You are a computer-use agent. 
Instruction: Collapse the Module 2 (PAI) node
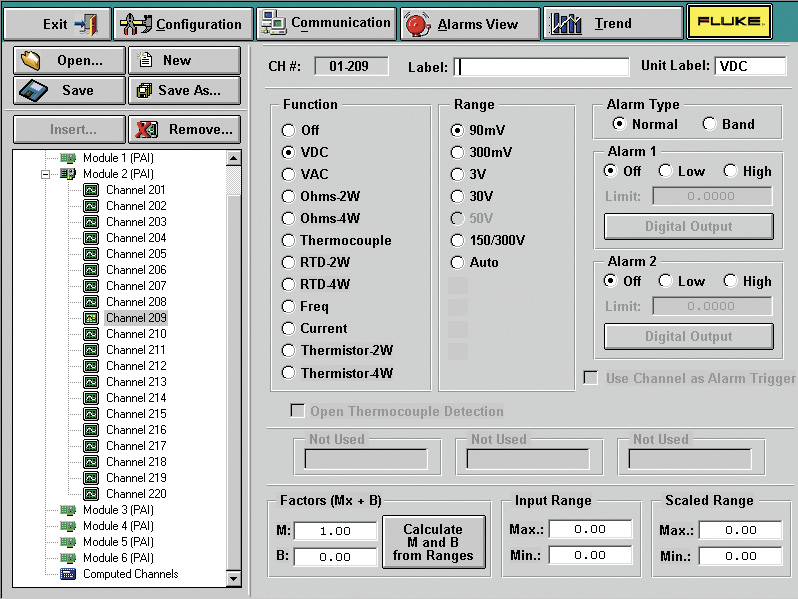[x=45, y=175]
